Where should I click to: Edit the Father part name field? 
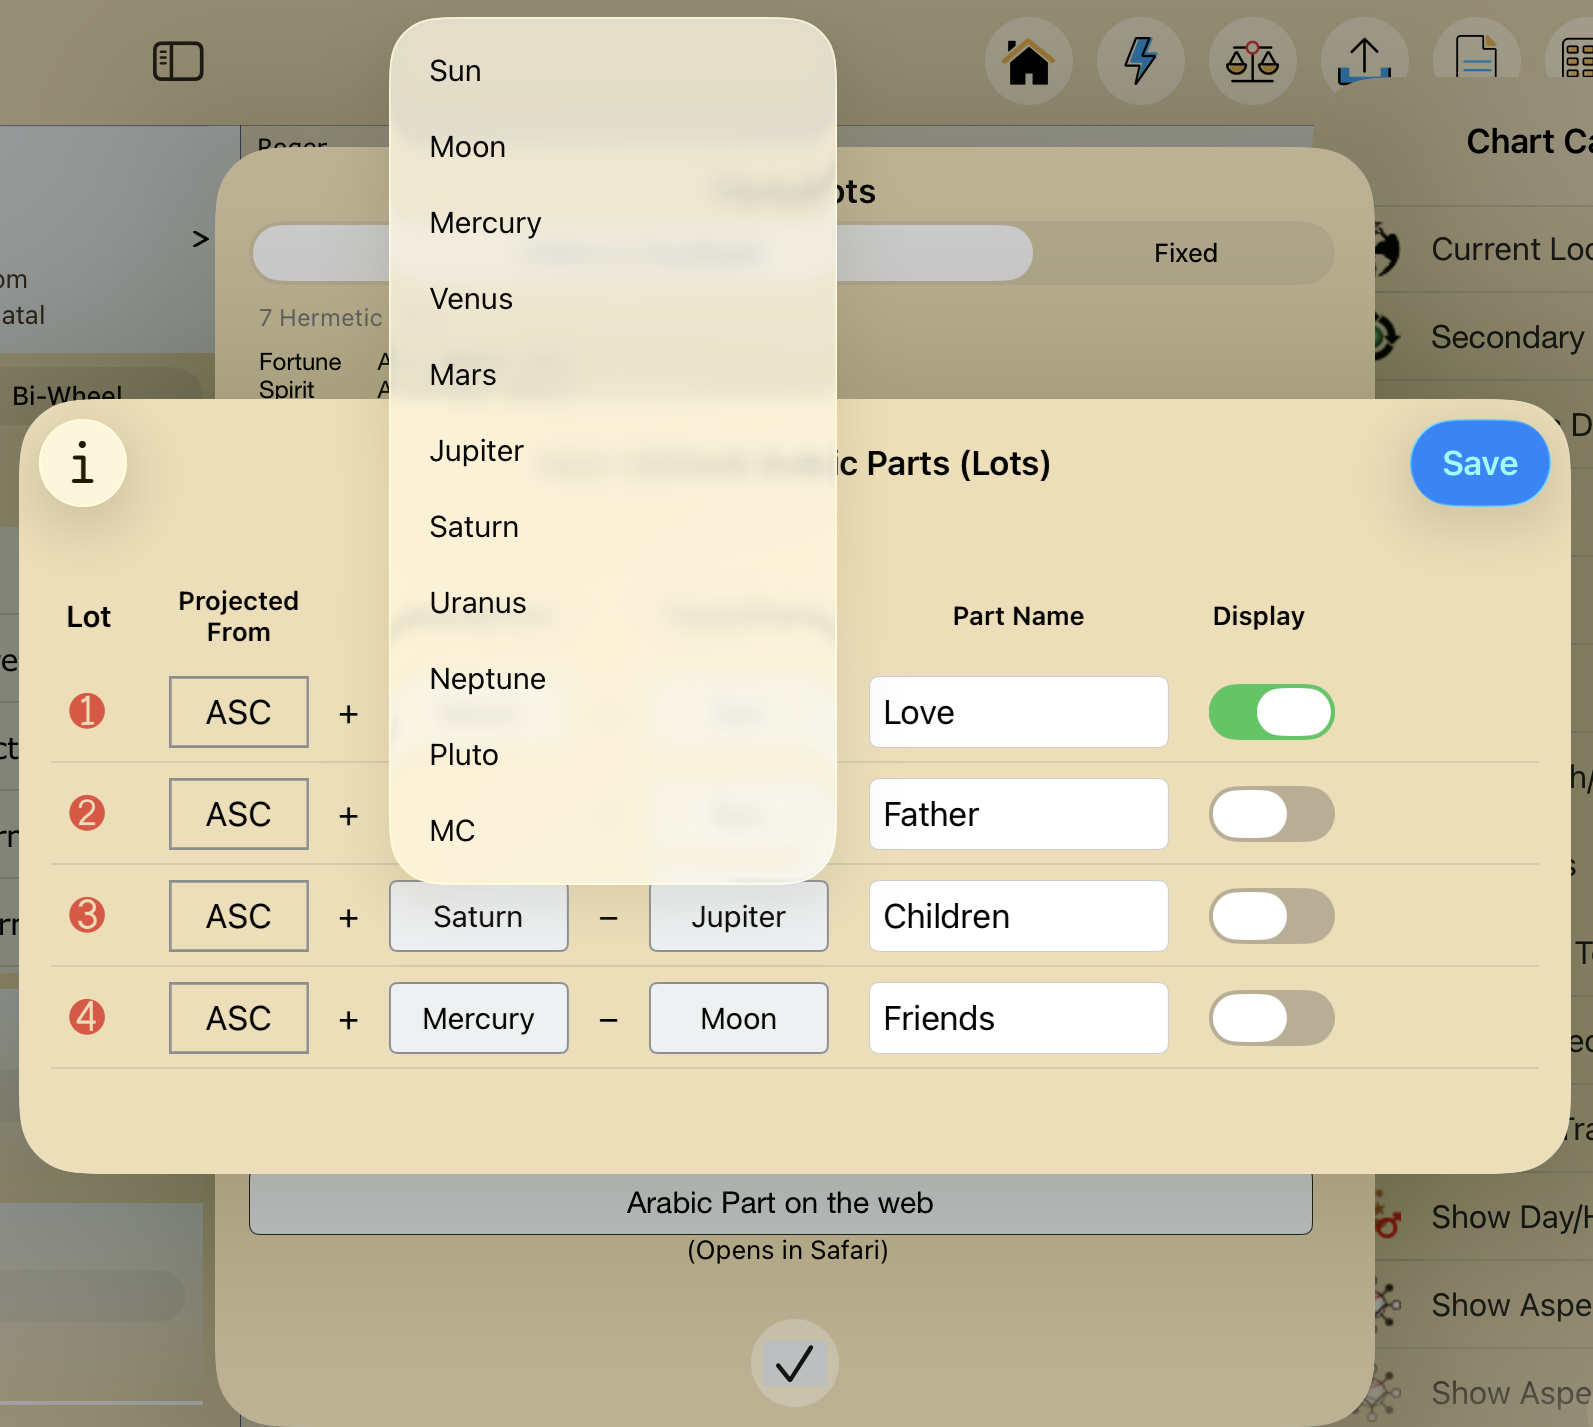[1019, 814]
